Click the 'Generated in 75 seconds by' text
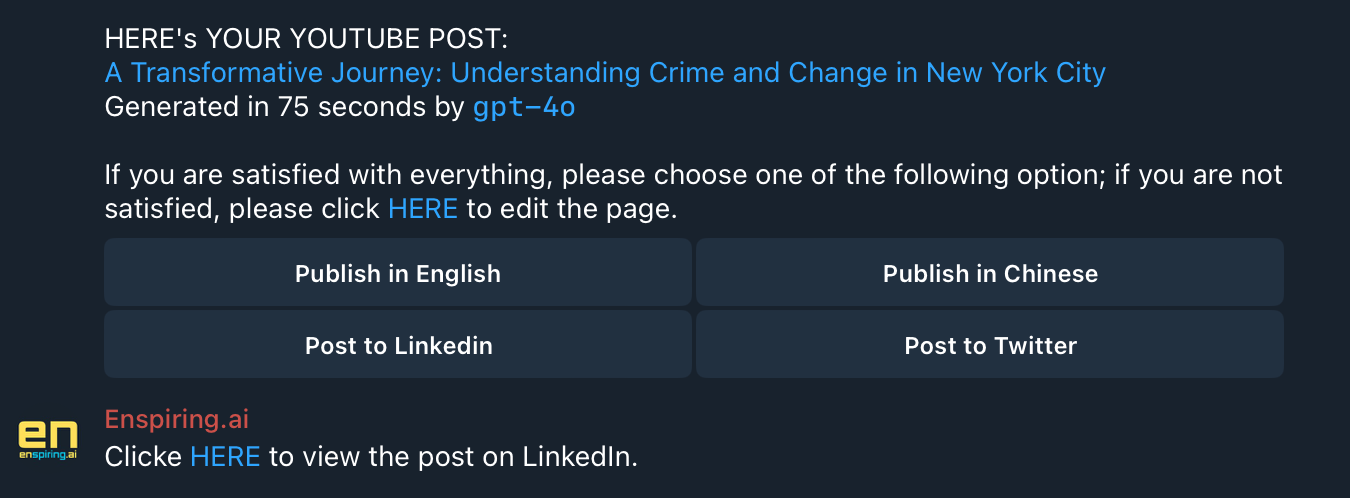The height and width of the screenshot is (498, 1350). 284,107
